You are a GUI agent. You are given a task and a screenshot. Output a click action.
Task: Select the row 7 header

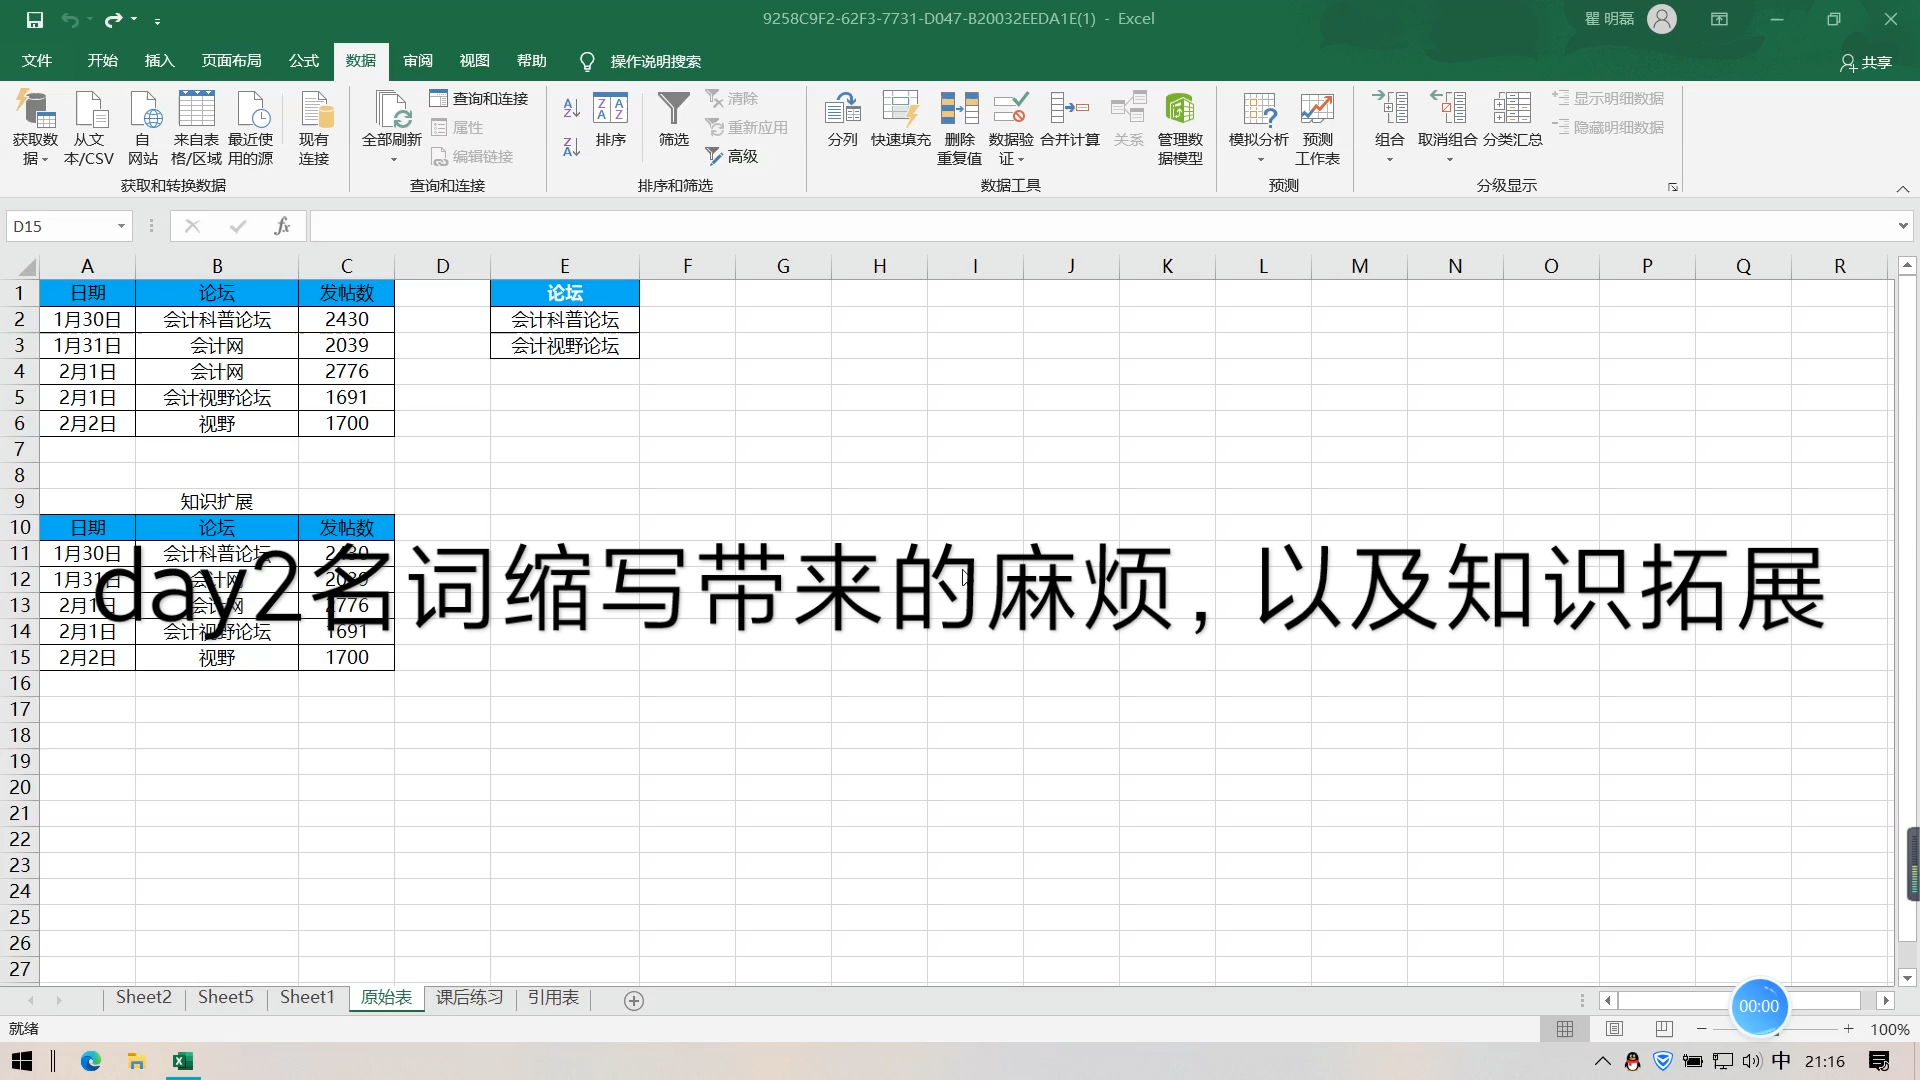[x=19, y=449]
